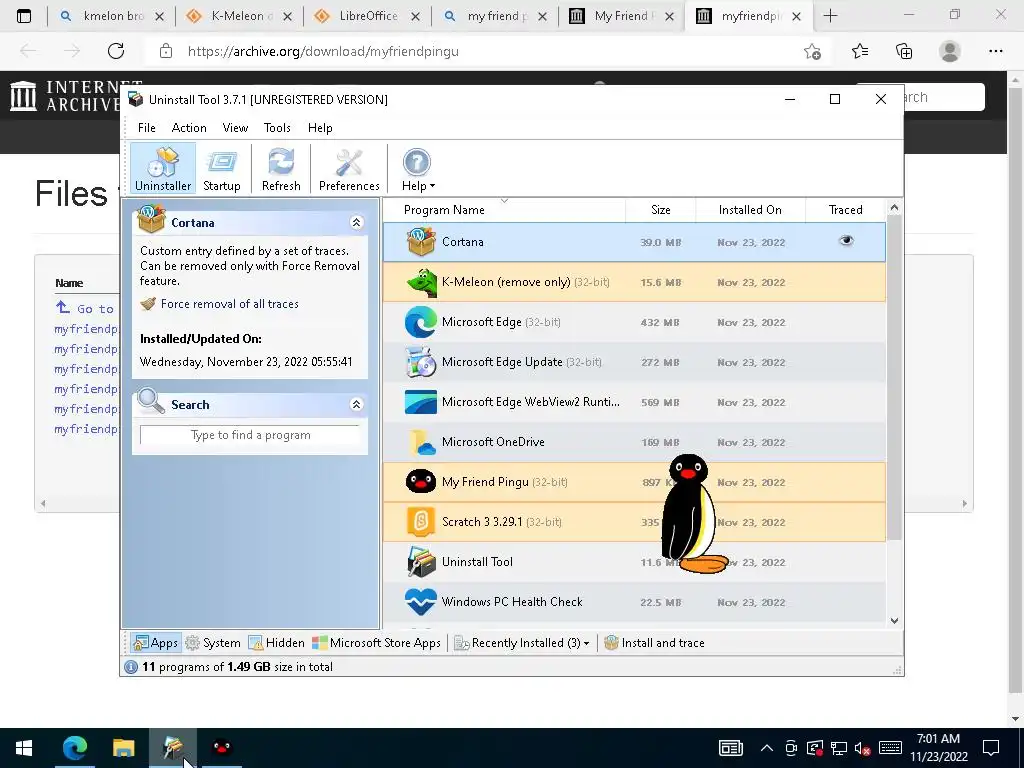Click the status bar info icon
1024x768 pixels.
(131, 667)
